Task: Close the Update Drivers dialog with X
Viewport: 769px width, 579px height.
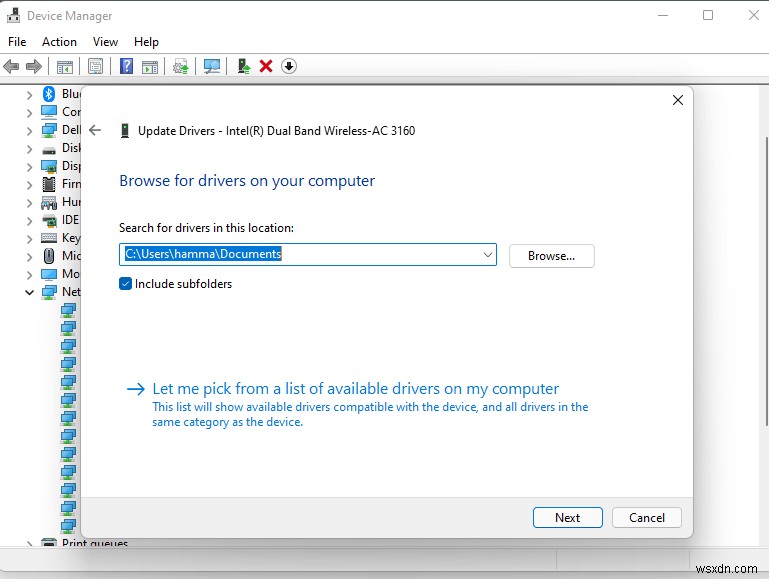Action: coord(678,100)
